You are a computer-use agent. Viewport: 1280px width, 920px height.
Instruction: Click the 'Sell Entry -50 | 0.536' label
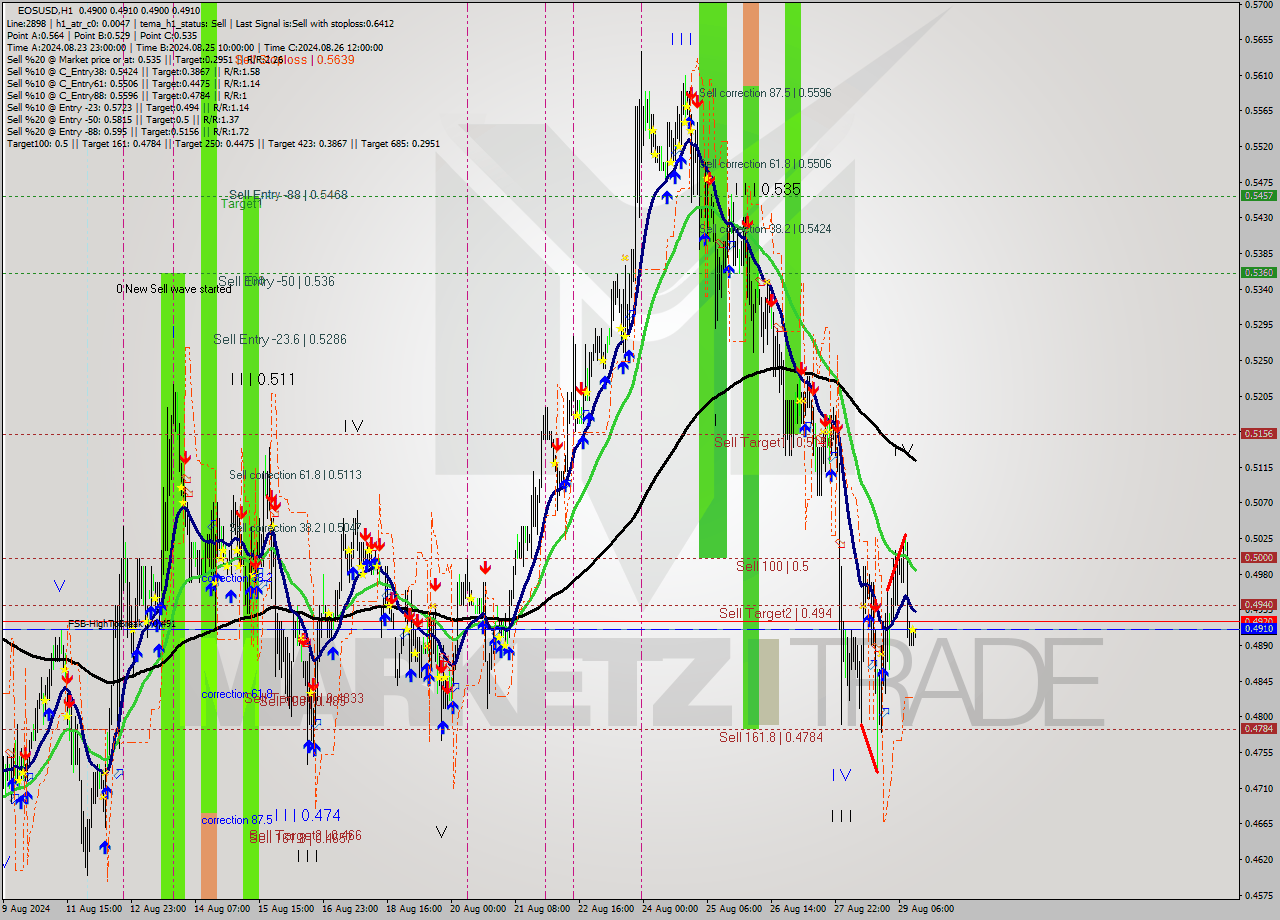276,282
